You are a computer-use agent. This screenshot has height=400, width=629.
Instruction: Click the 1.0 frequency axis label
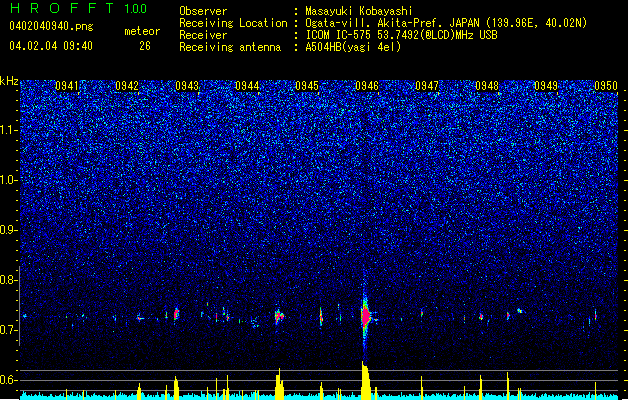click(x=9, y=180)
